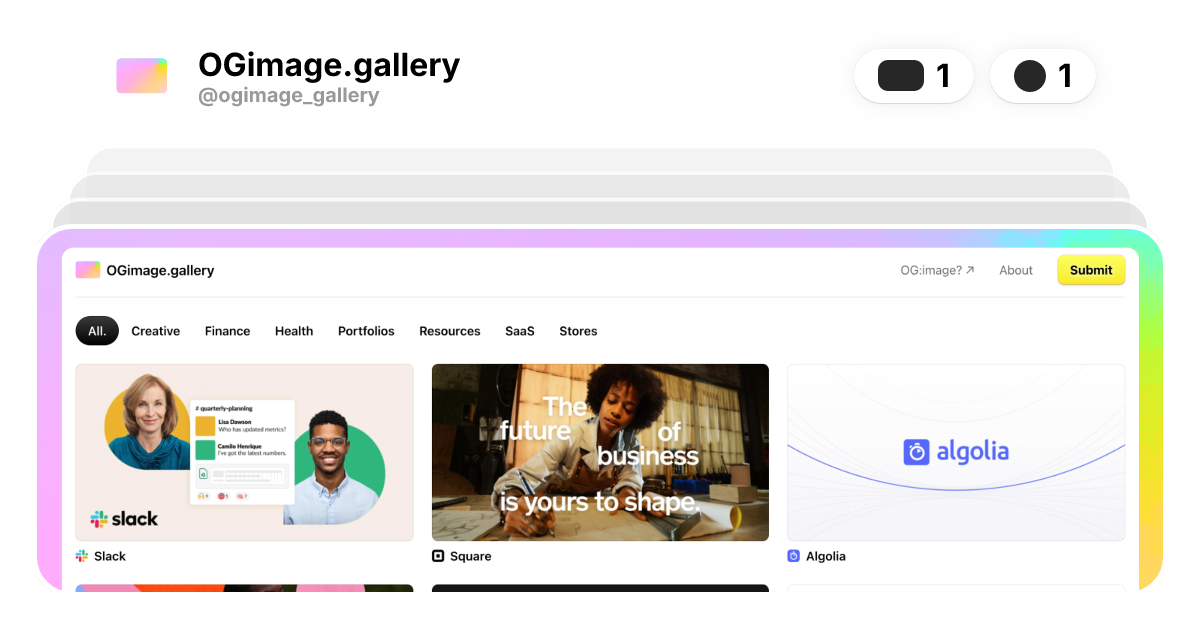Open the Resources category
The height and width of the screenshot is (630, 1200).
point(449,331)
